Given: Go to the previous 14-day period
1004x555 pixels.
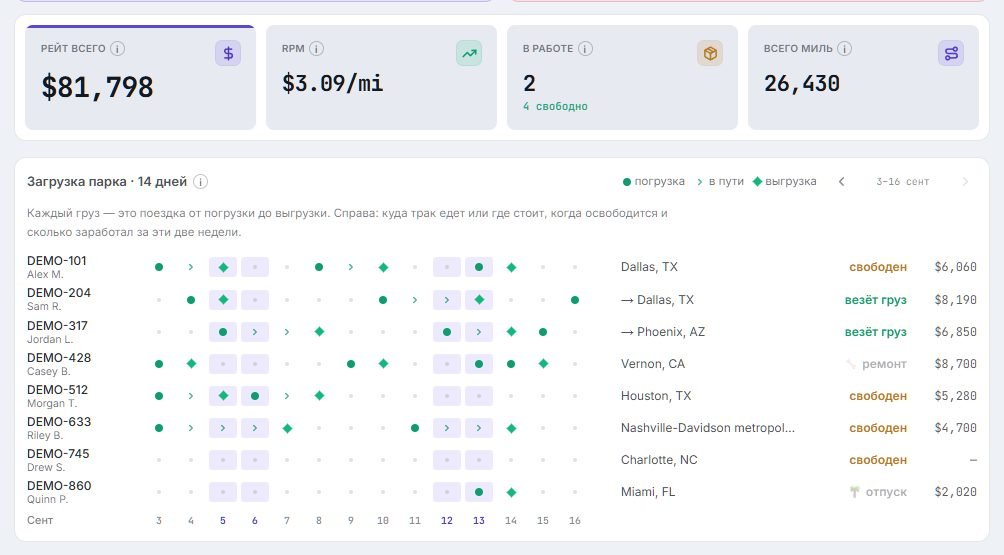Looking at the screenshot, I should (x=841, y=182).
